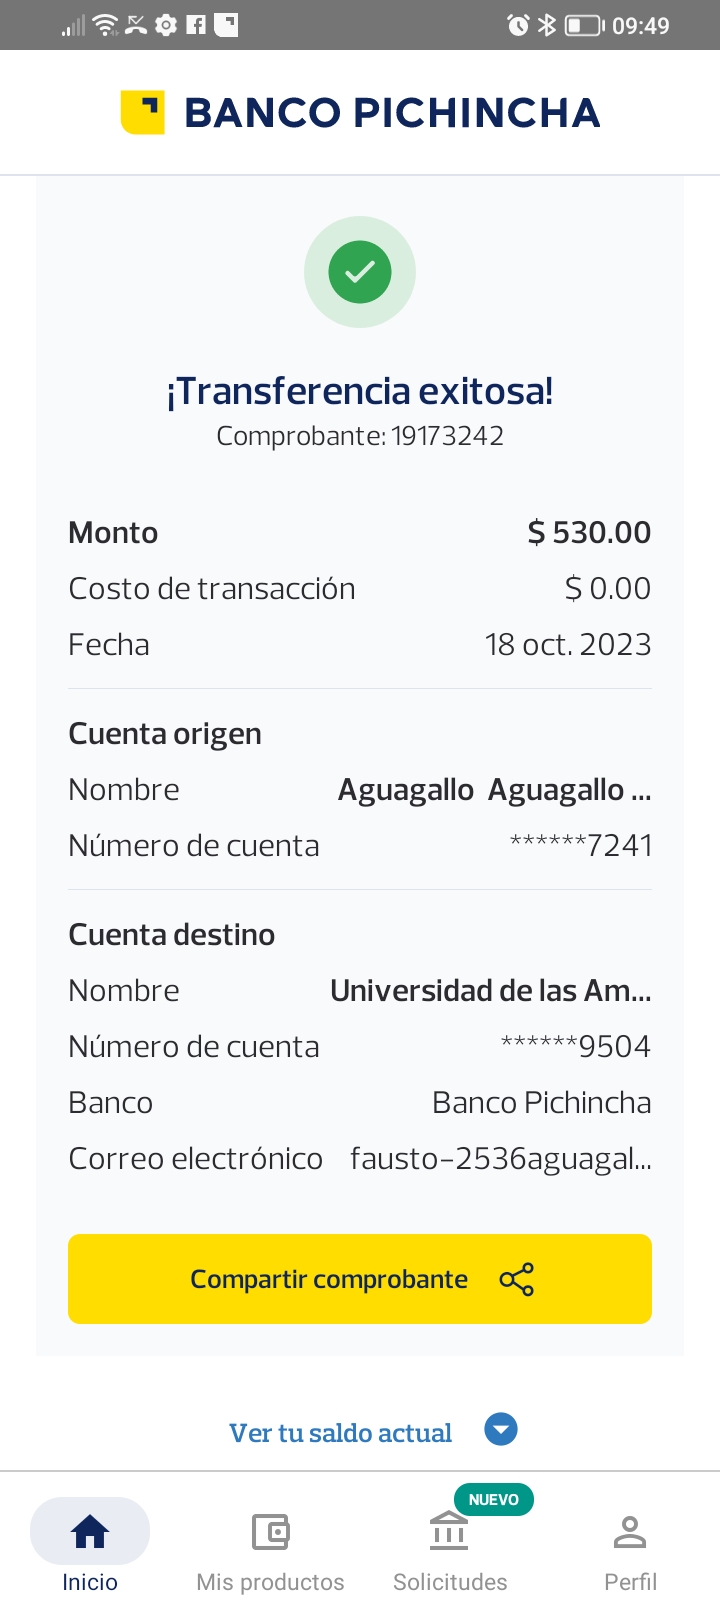Tap the battery icon in the status bar

coord(584,25)
